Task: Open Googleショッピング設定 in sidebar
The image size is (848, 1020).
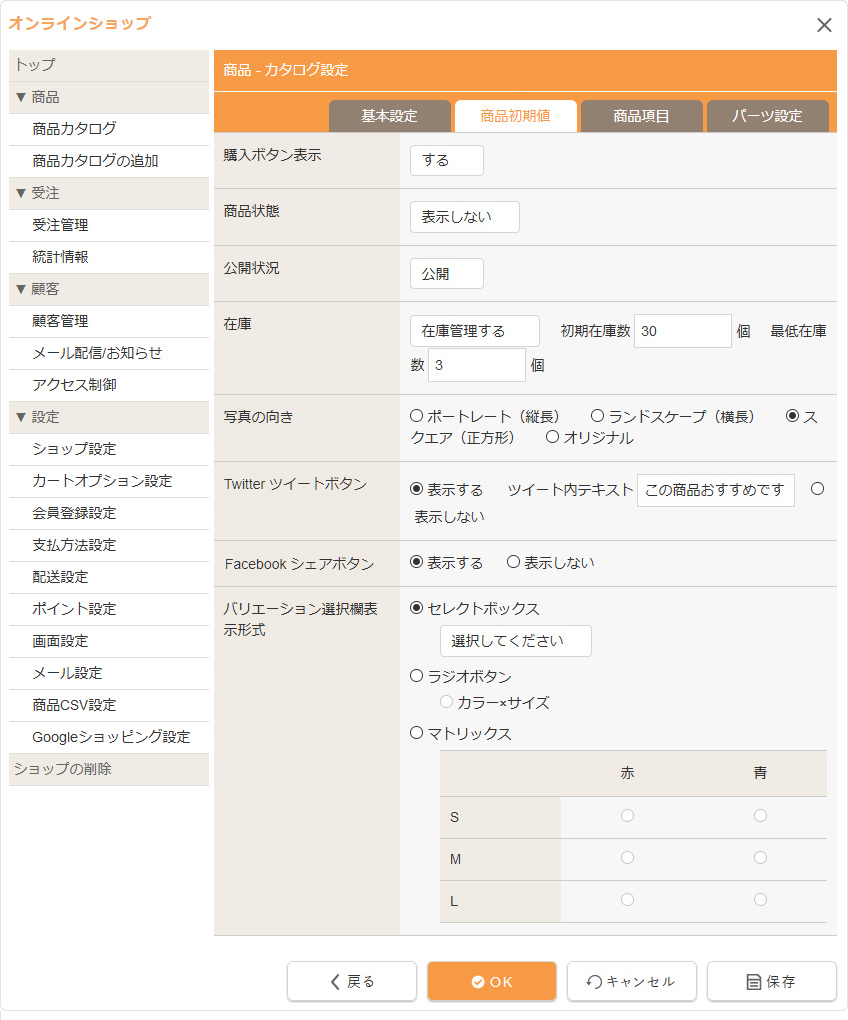Action: point(111,737)
